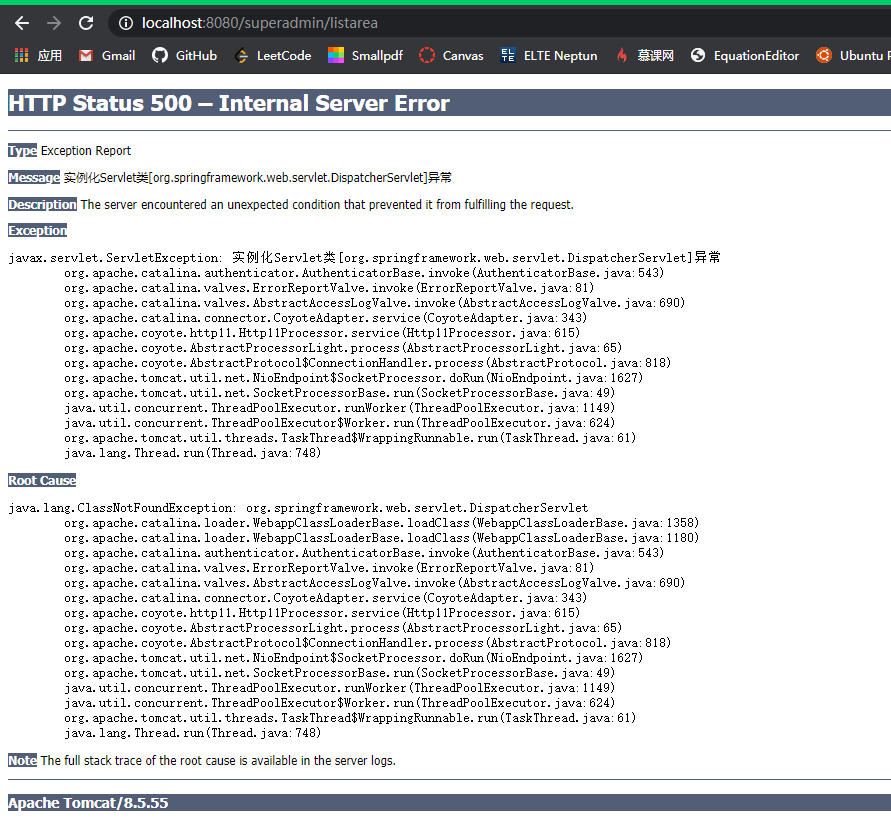
Task: Open the Canvas bookmark
Action: [x=463, y=56]
